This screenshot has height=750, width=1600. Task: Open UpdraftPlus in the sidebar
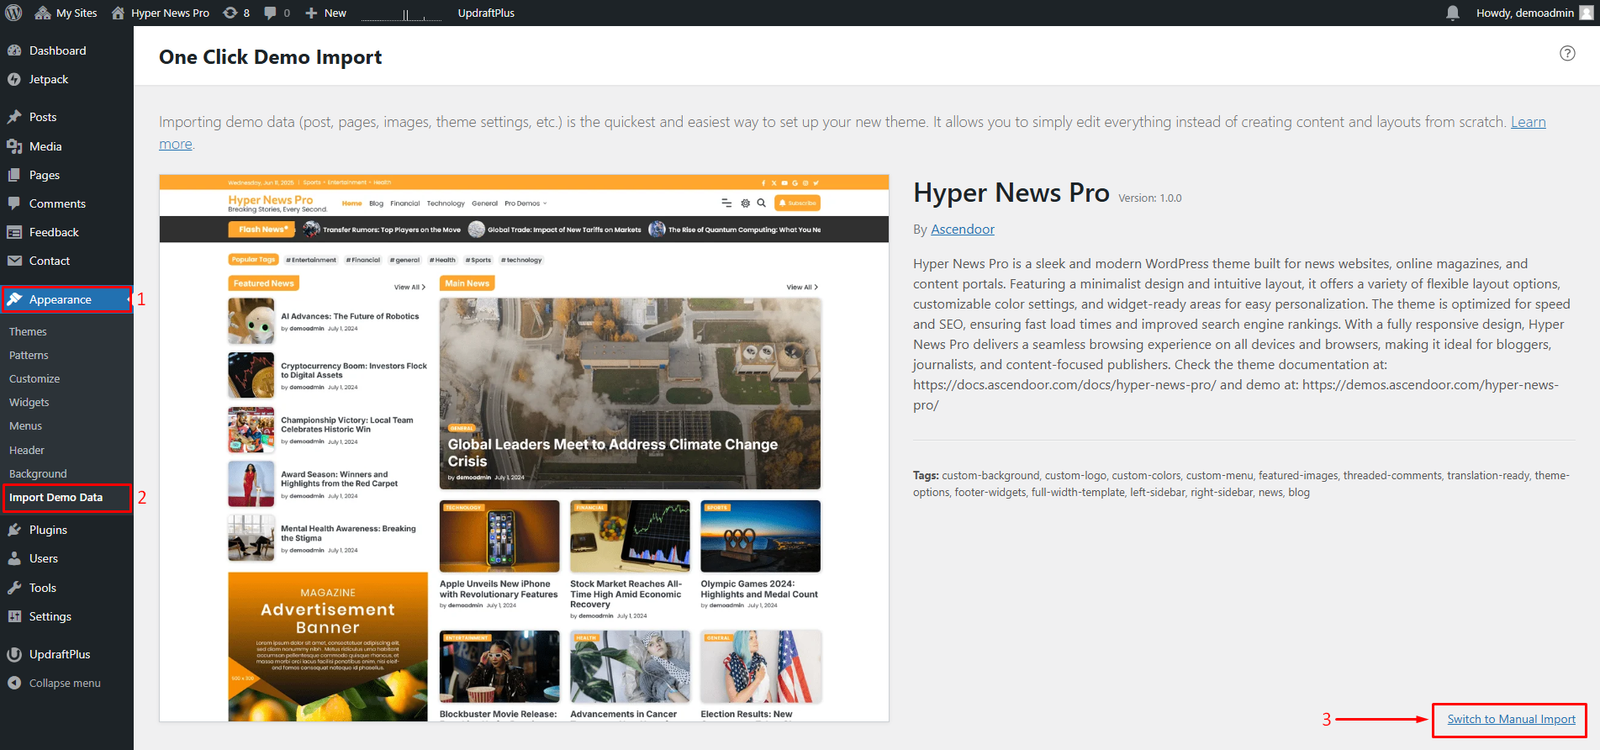[x=59, y=655]
